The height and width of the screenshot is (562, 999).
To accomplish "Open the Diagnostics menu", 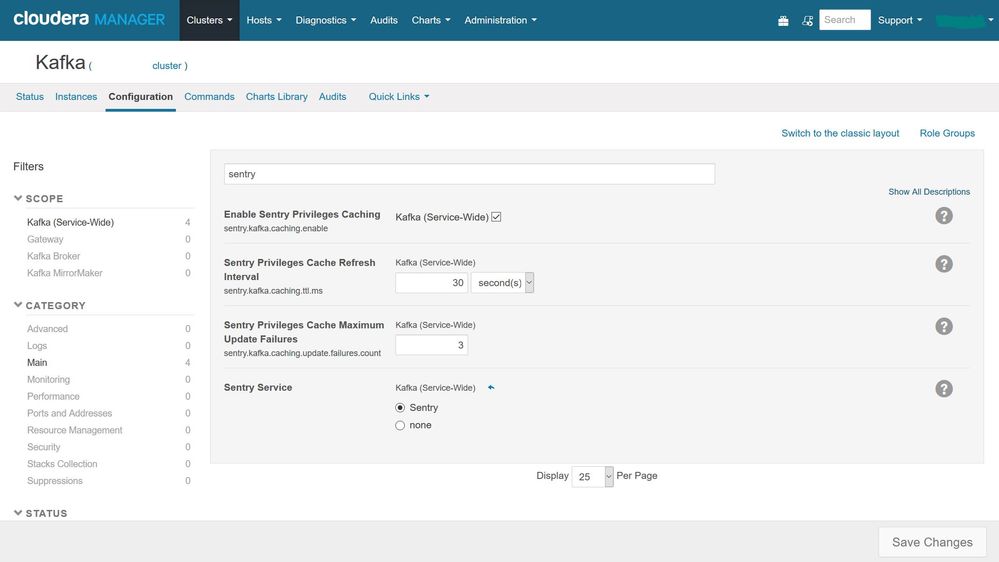I will click(x=326, y=20).
